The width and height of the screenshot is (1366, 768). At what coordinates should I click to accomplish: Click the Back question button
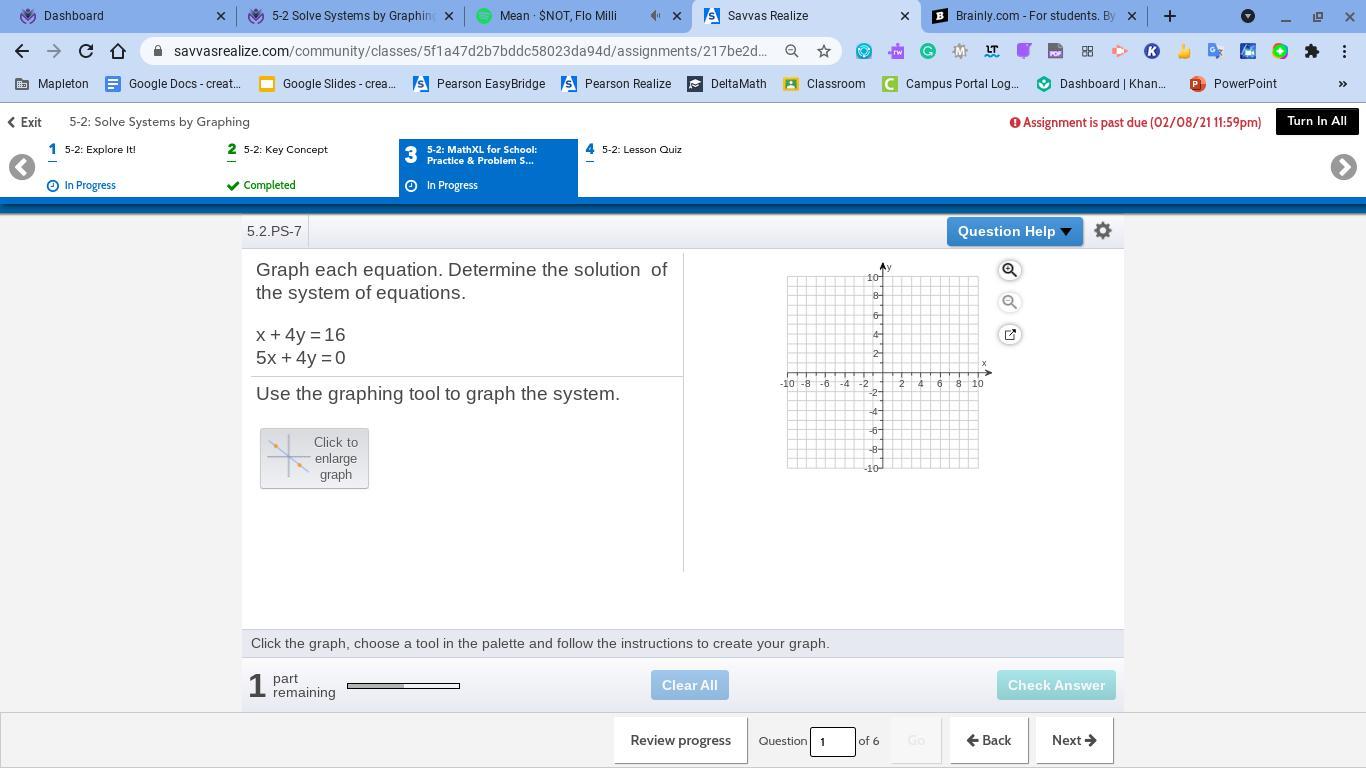point(989,741)
